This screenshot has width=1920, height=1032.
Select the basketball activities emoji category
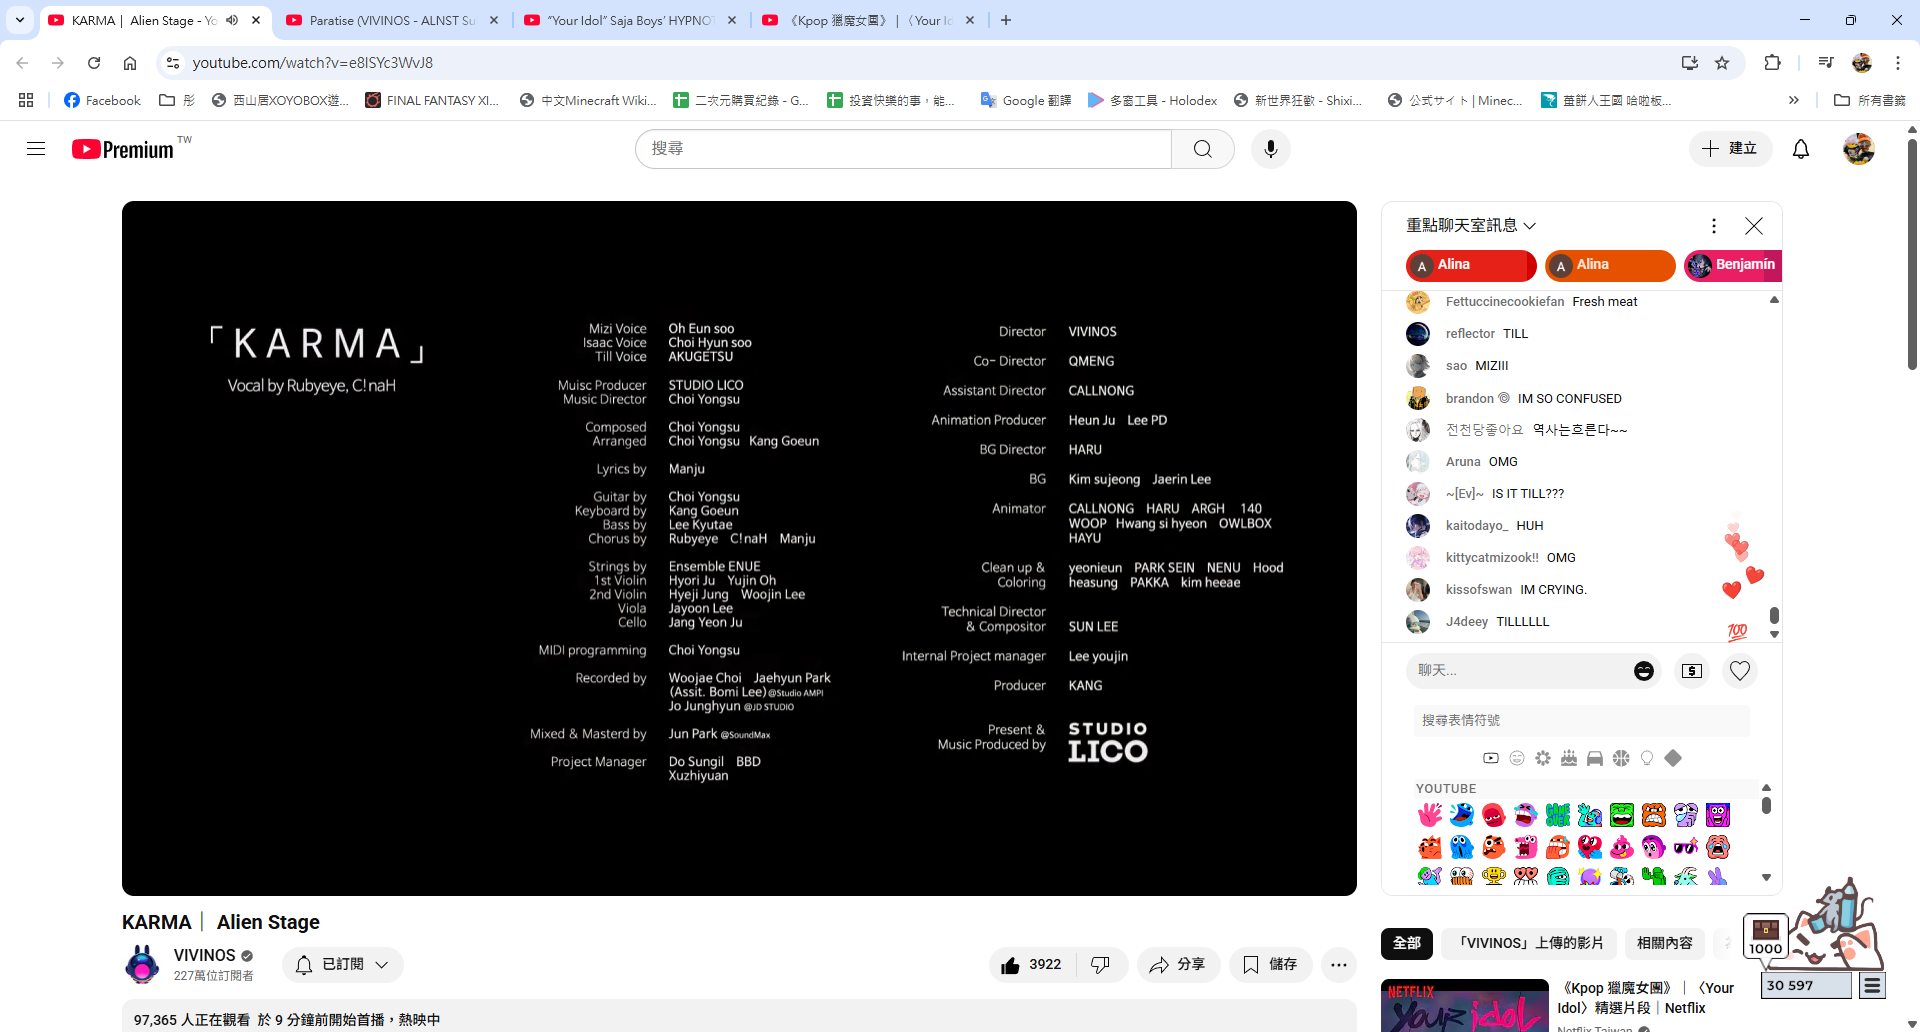pyautogui.click(x=1621, y=758)
